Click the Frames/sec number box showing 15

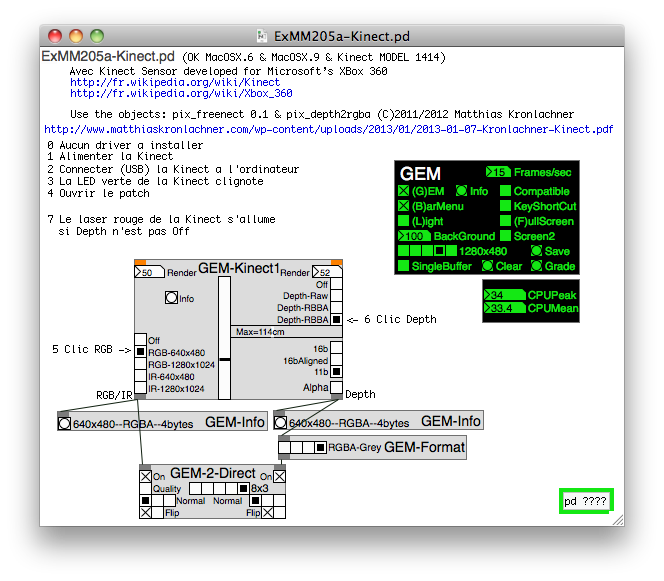point(498,172)
